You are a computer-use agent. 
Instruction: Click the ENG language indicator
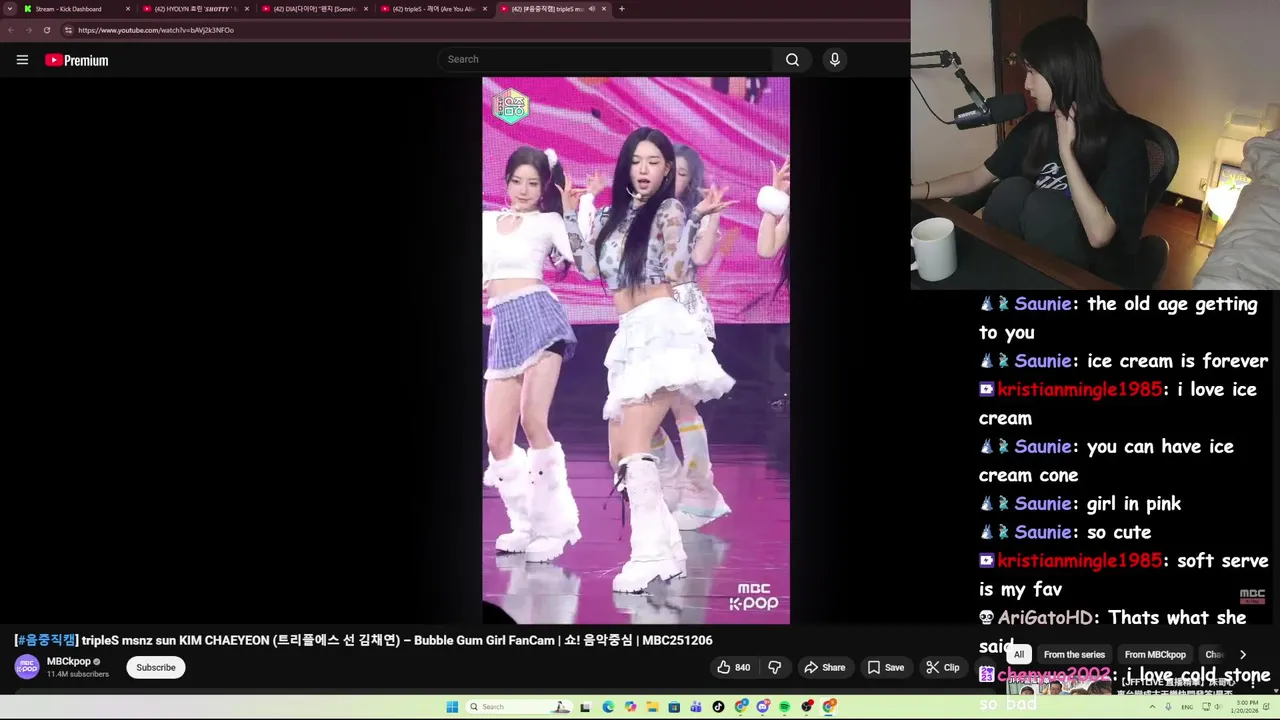(x=1187, y=707)
